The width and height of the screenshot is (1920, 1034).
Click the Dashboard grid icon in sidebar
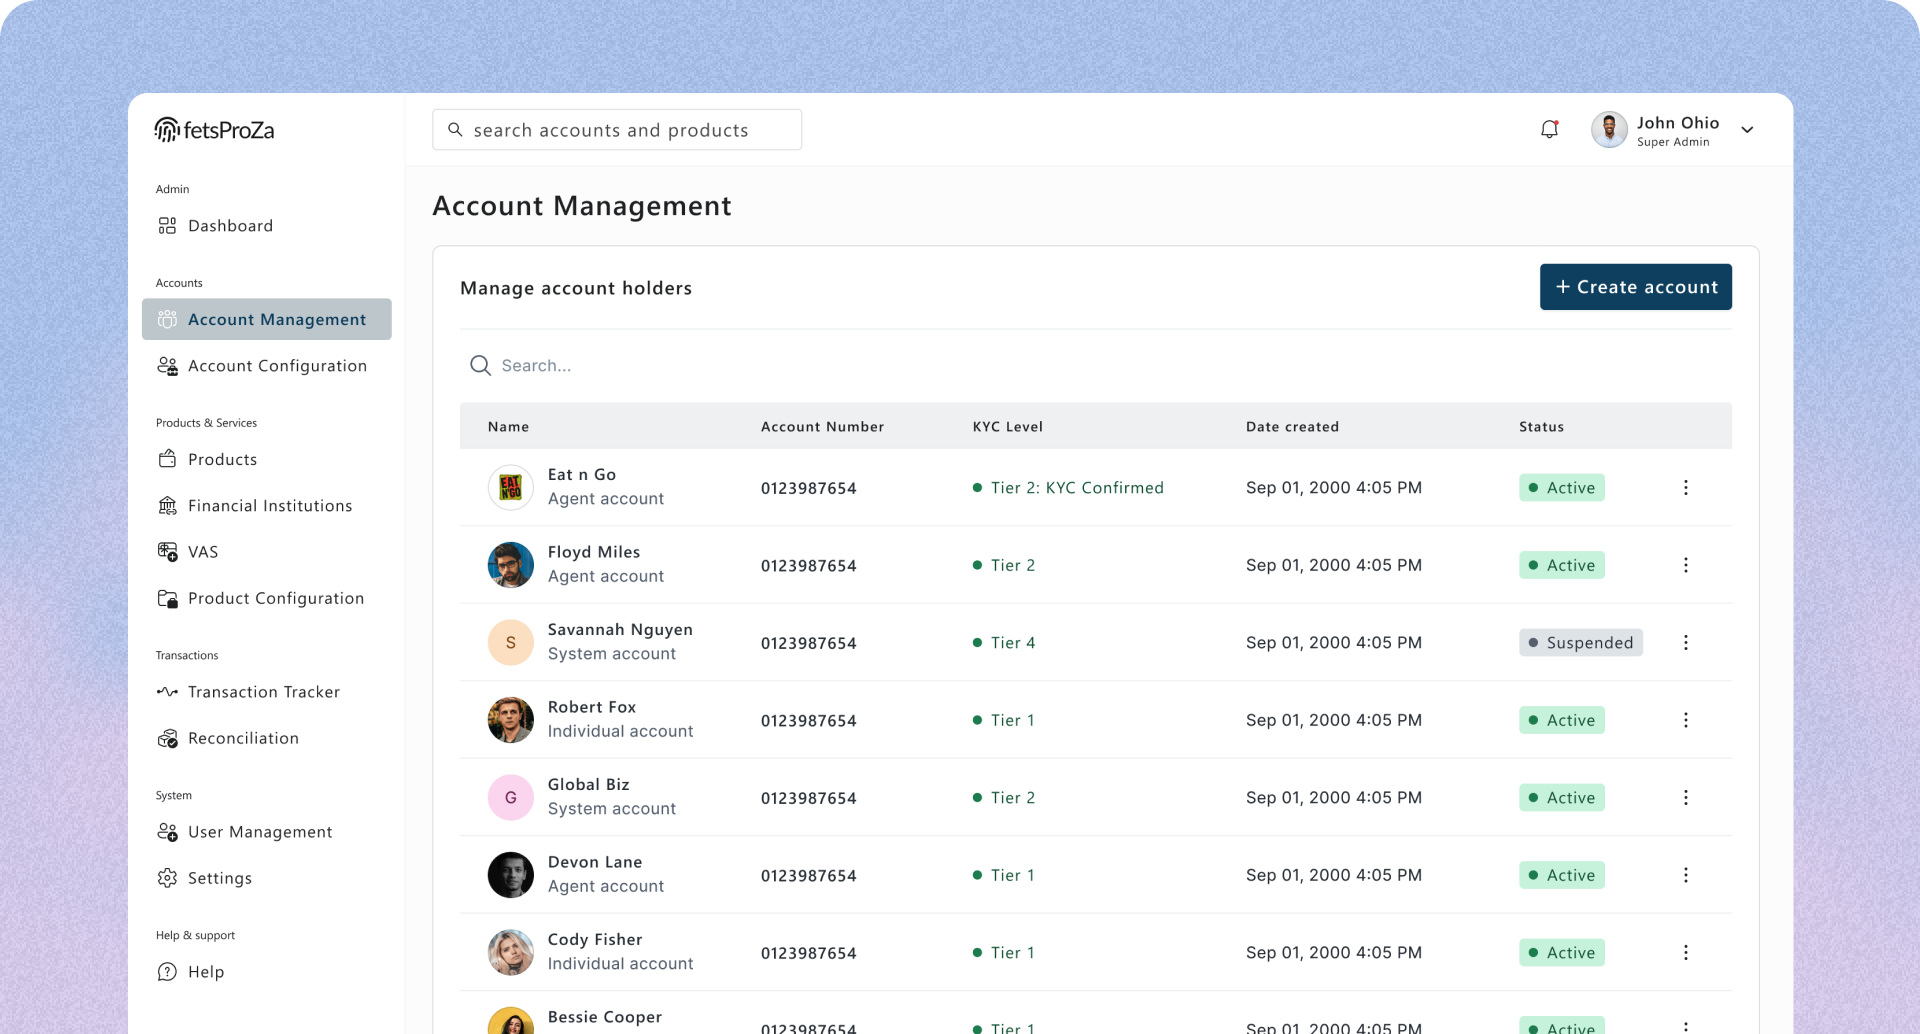pyautogui.click(x=167, y=226)
